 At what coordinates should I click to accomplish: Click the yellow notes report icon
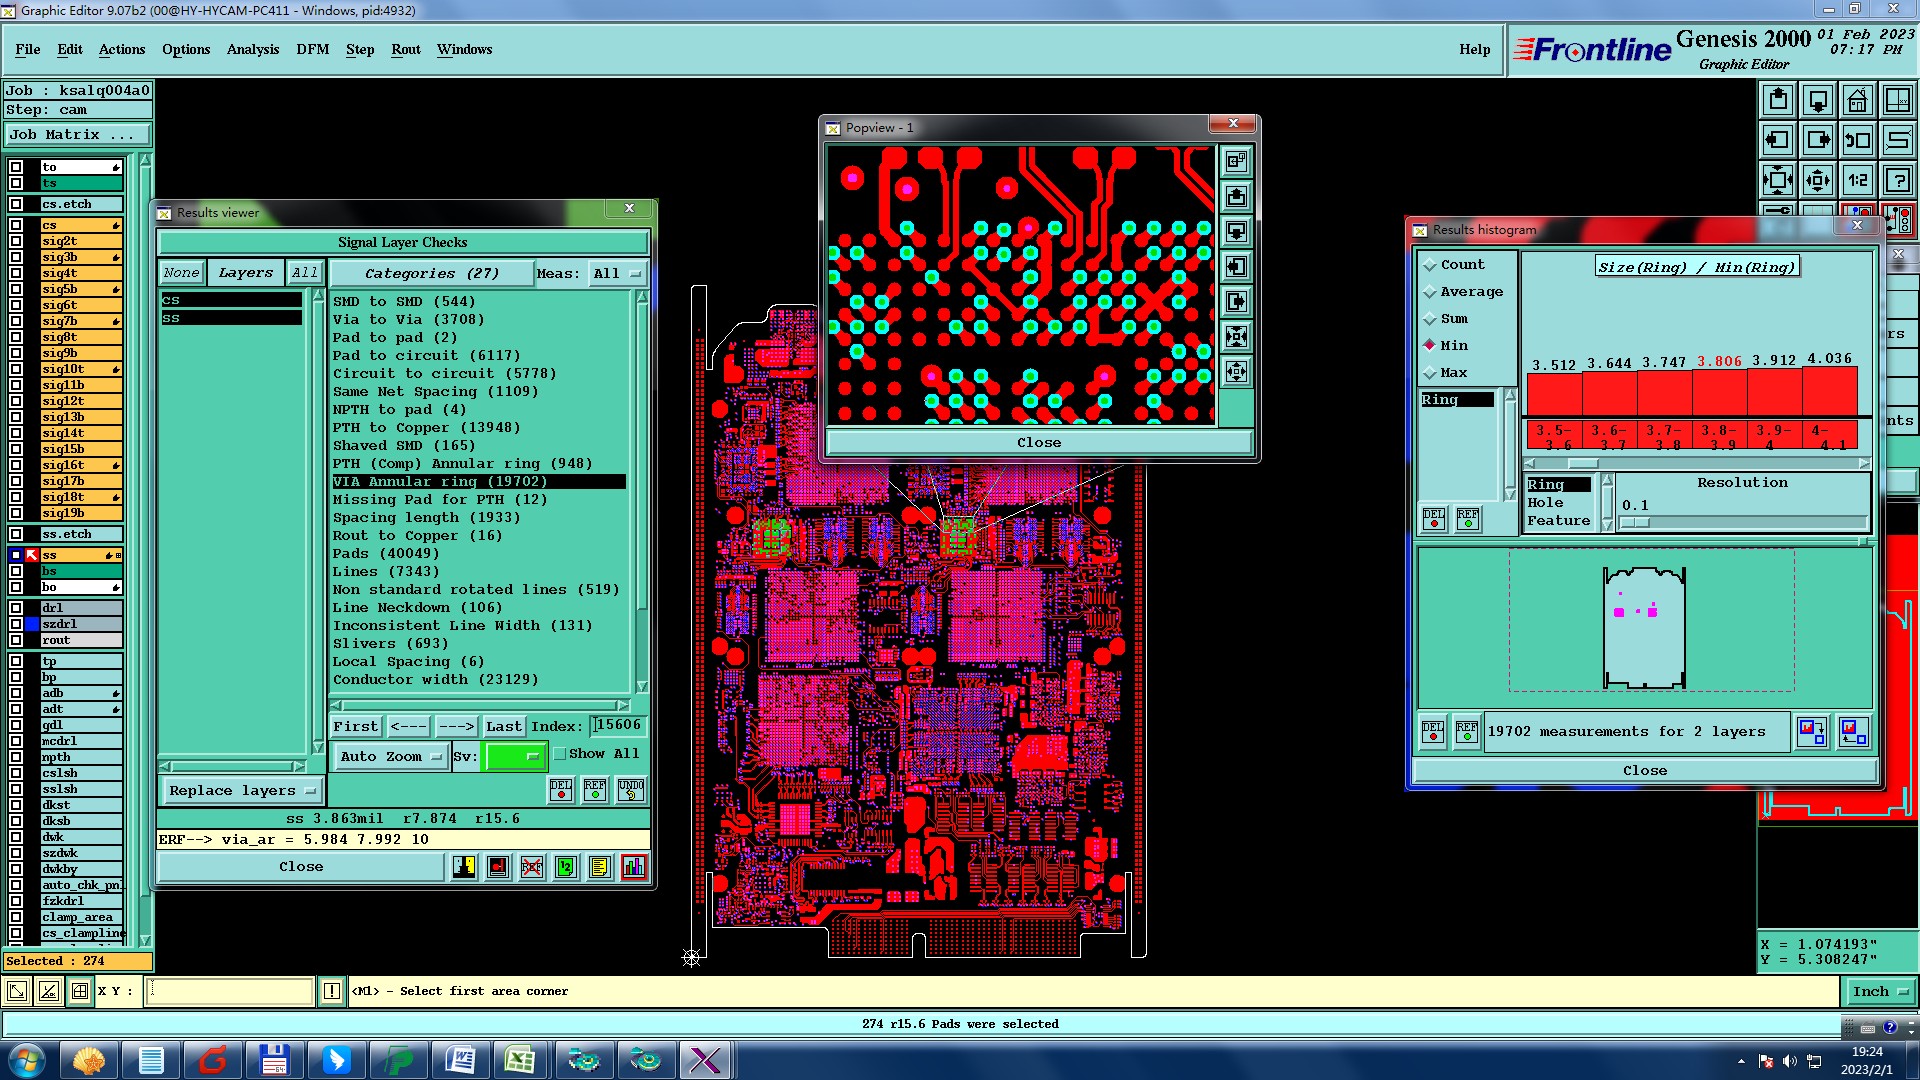pyautogui.click(x=599, y=867)
